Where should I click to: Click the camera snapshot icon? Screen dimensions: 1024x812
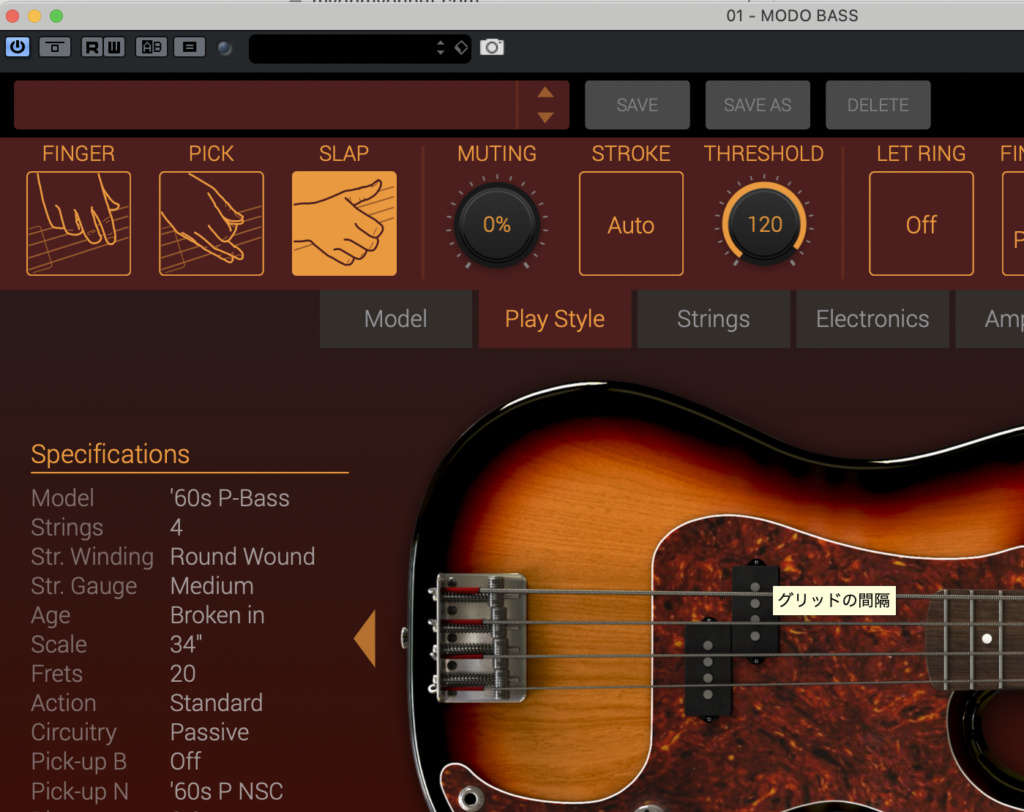(492, 47)
